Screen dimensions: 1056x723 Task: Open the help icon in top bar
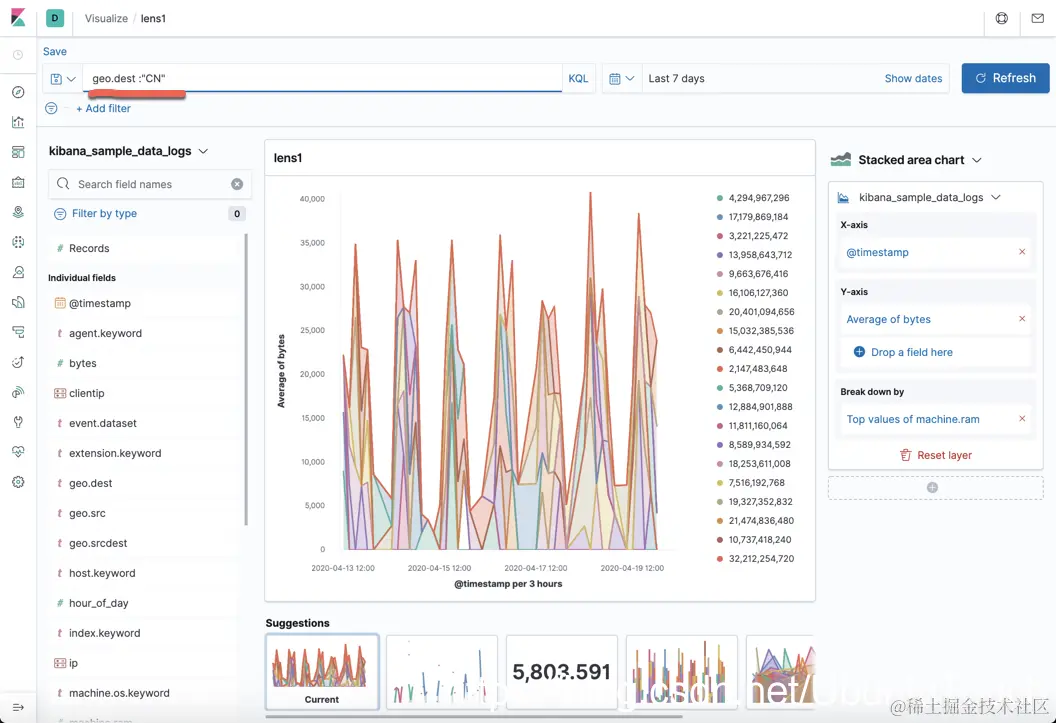click(1001, 19)
